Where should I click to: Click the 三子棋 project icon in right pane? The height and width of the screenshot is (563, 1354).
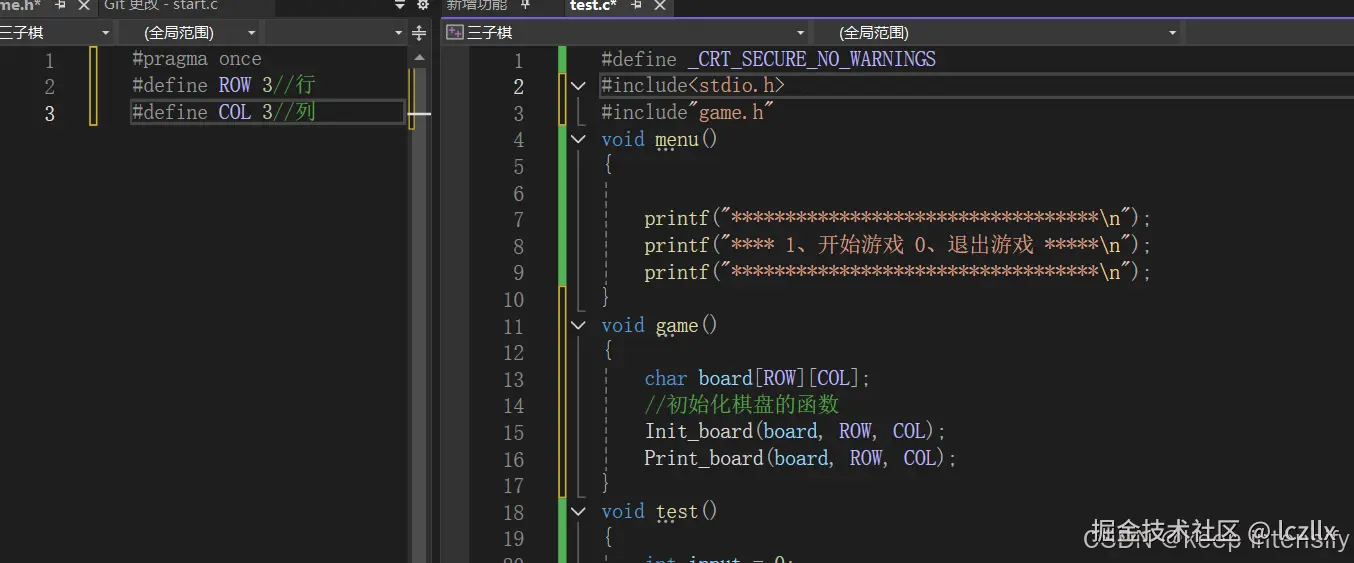point(455,33)
